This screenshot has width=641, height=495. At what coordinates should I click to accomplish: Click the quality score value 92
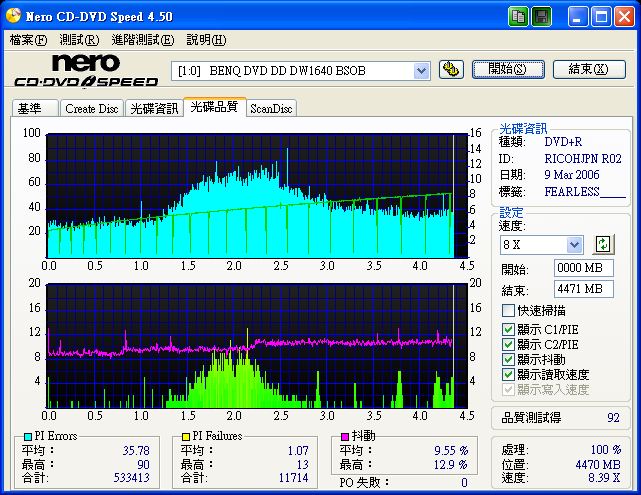[613, 418]
